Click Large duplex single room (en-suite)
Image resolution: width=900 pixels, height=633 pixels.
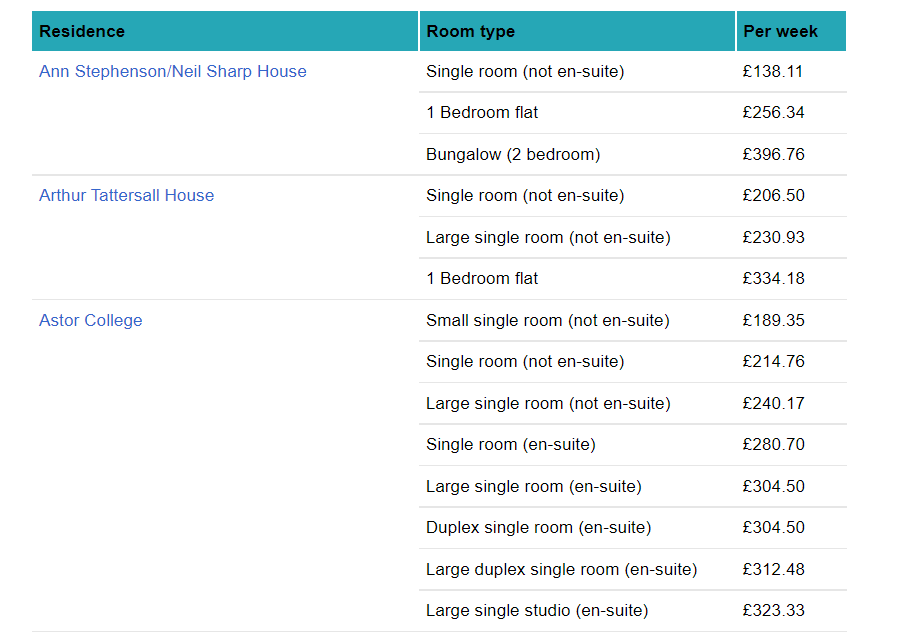click(561, 570)
